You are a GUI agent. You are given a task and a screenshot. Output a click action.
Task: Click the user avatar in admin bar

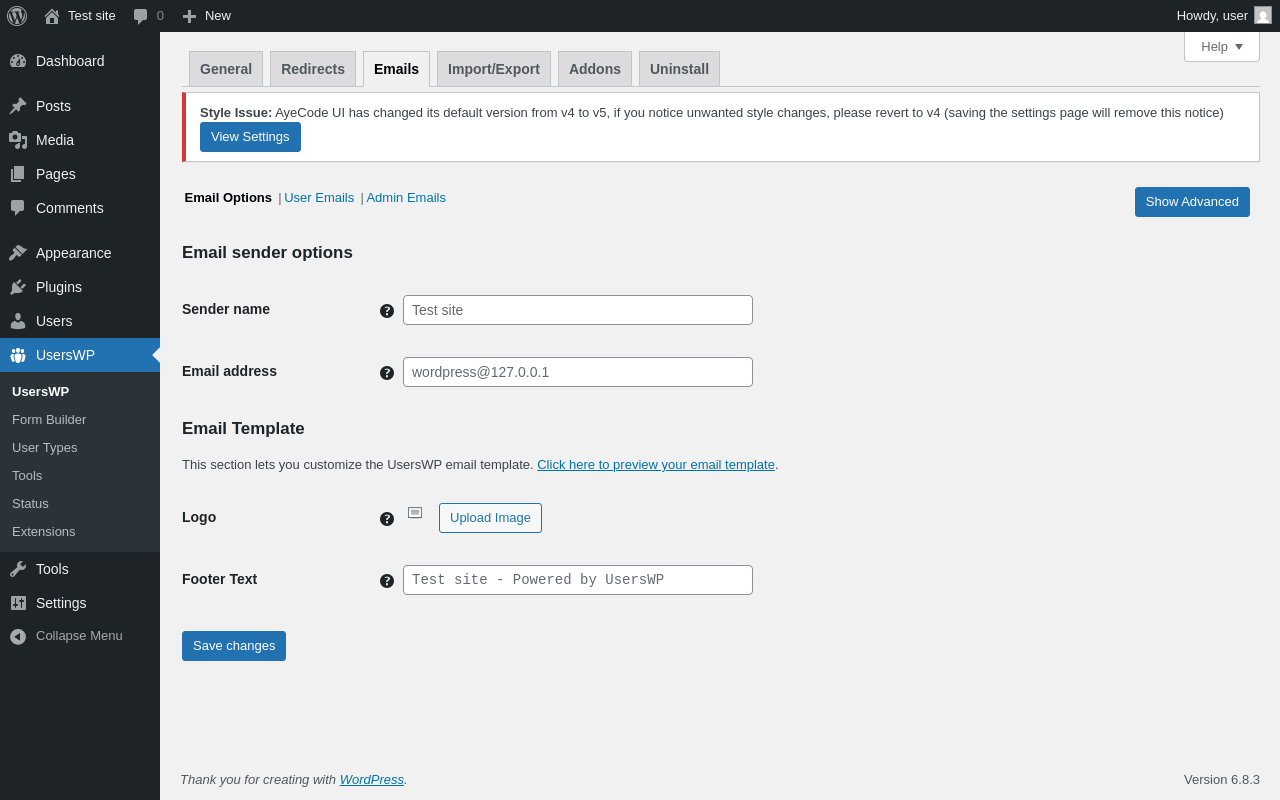click(1263, 16)
